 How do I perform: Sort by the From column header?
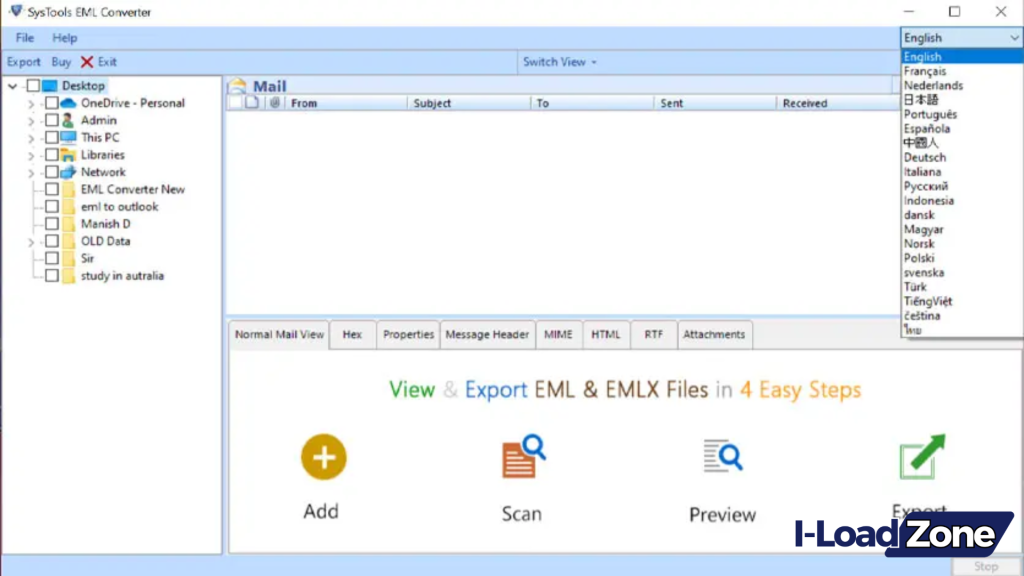(x=346, y=103)
